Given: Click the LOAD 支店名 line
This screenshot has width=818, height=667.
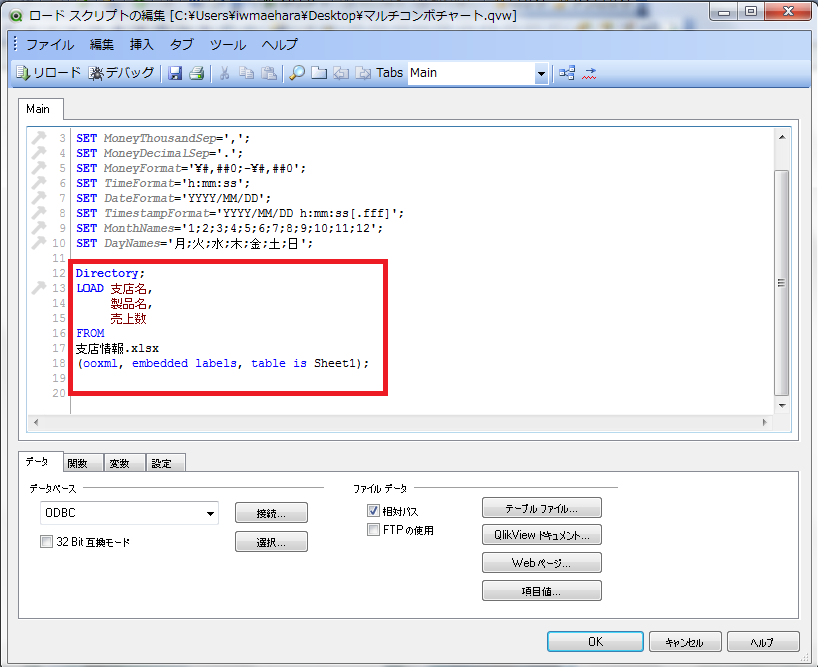Looking at the screenshot, I should [x=114, y=288].
